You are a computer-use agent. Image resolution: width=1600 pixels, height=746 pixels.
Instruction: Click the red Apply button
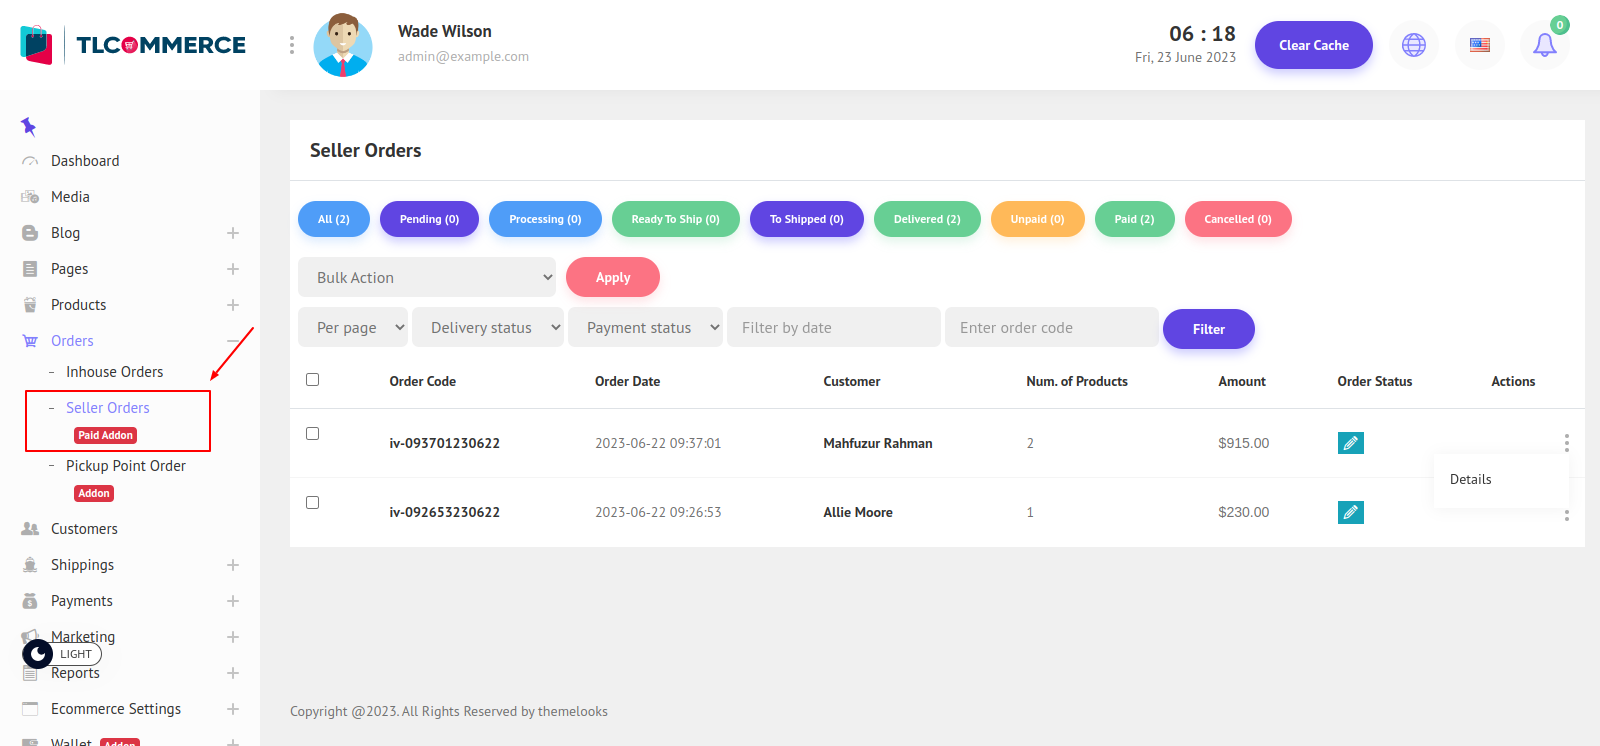[612, 277]
